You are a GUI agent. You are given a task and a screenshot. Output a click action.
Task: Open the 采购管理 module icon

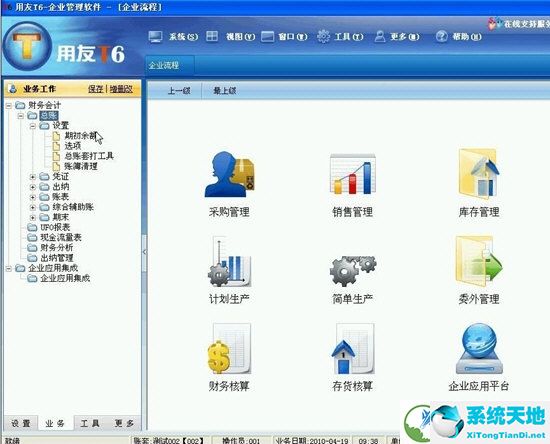[x=229, y=174]
